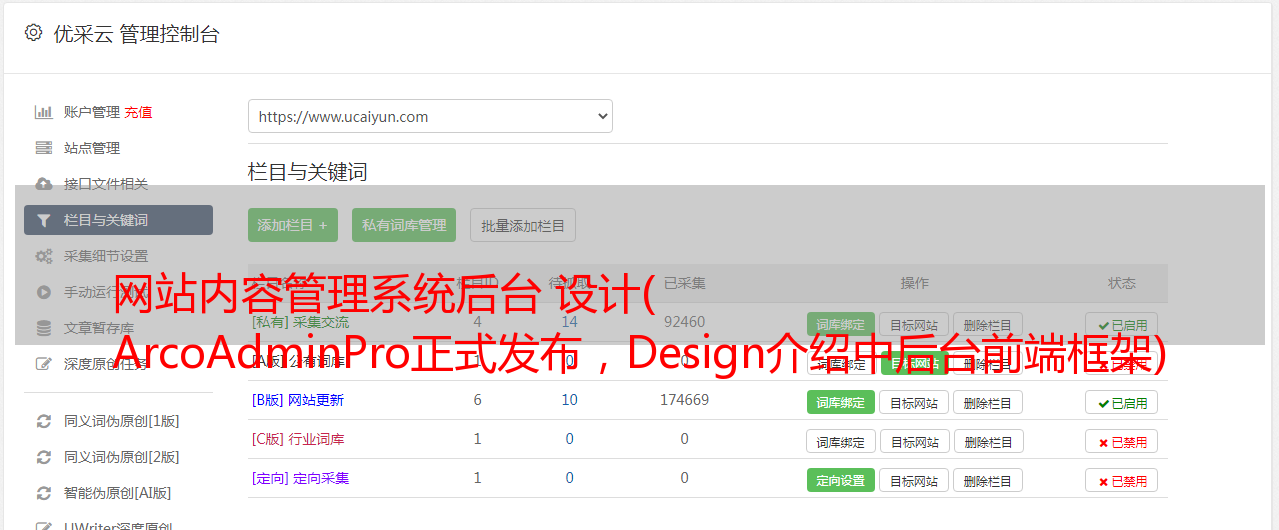The image size is (1279, 530).
Task: Click the cloud icon for 接口文件相关
Action: coord(43,184)
